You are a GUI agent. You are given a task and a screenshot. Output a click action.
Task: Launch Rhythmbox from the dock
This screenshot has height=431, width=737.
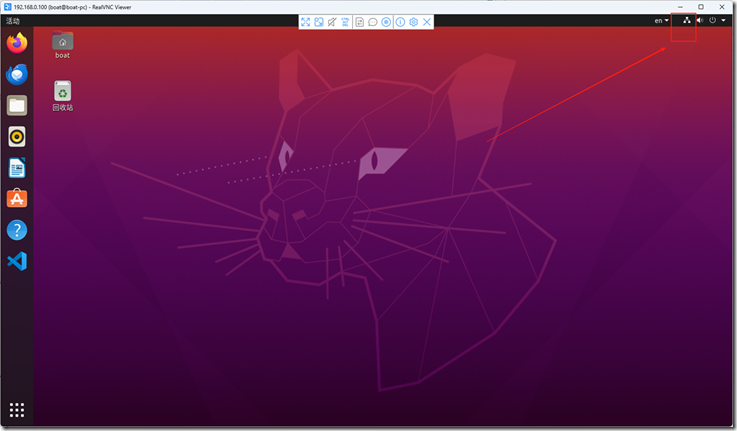coord(17,137)
